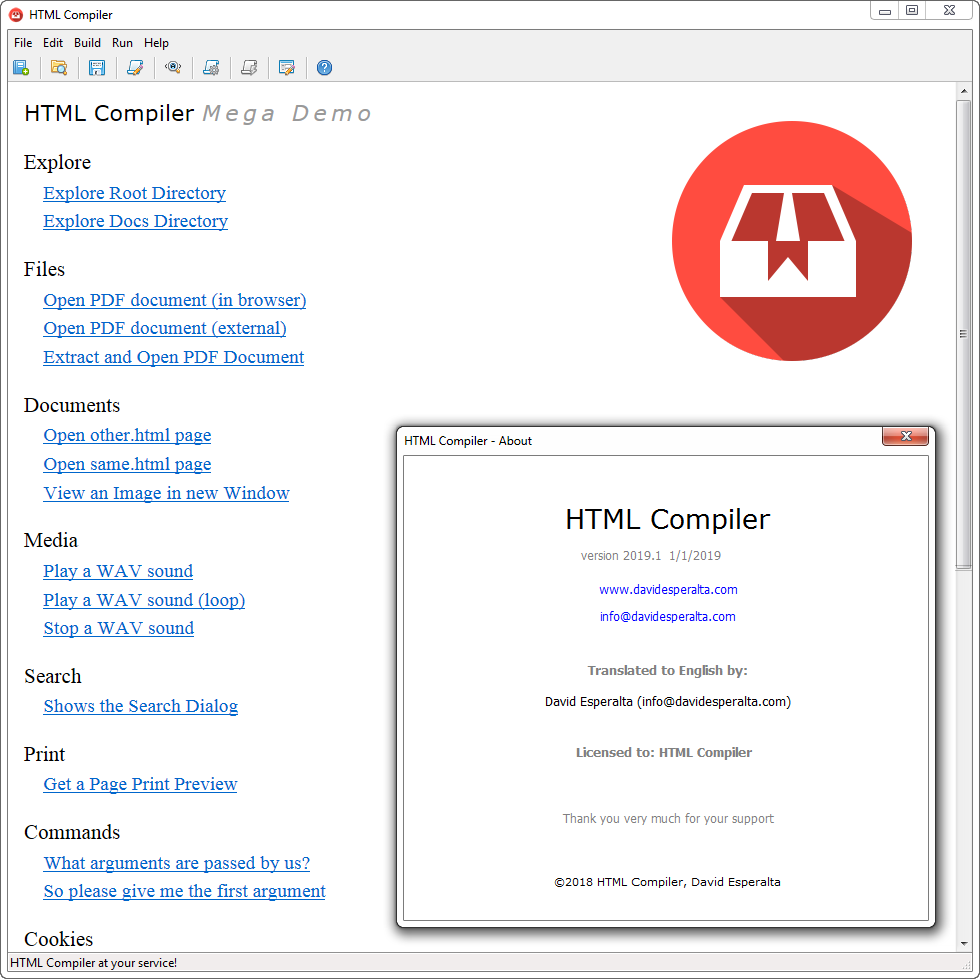Click the status bar text 'HTML Compiler at your service!'
980x979 pixels.
click(x=94, y=963)
